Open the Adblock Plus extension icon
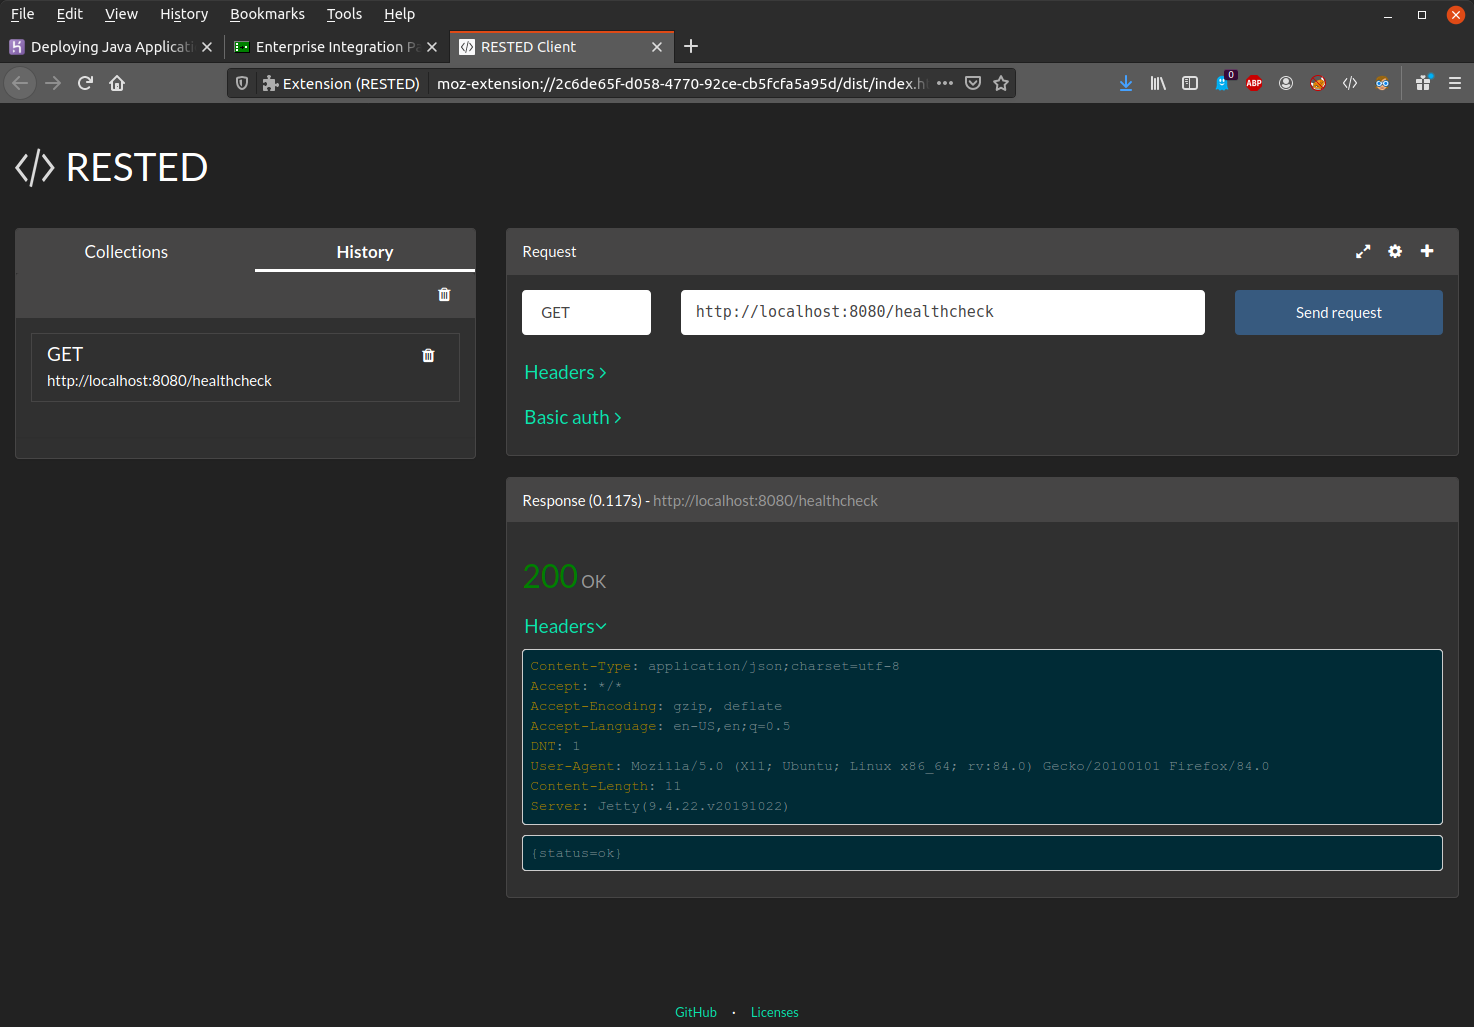Viewport: 1474px width, 1027px height. 1254,83
